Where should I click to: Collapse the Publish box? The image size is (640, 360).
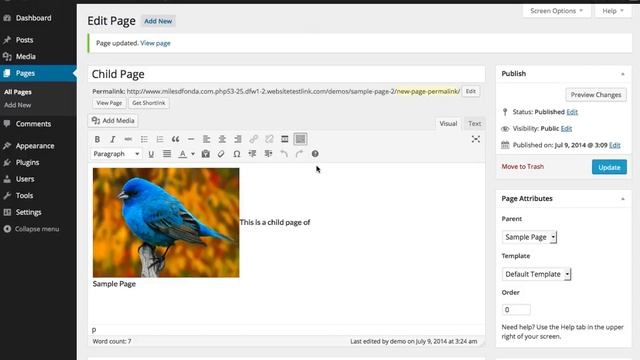pos(622,74)
